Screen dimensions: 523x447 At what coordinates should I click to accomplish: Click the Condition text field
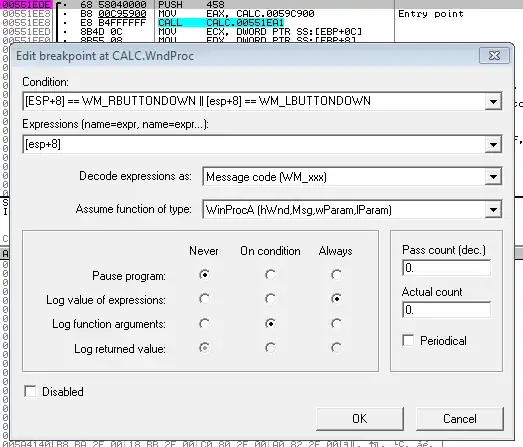tap(254, 101)
